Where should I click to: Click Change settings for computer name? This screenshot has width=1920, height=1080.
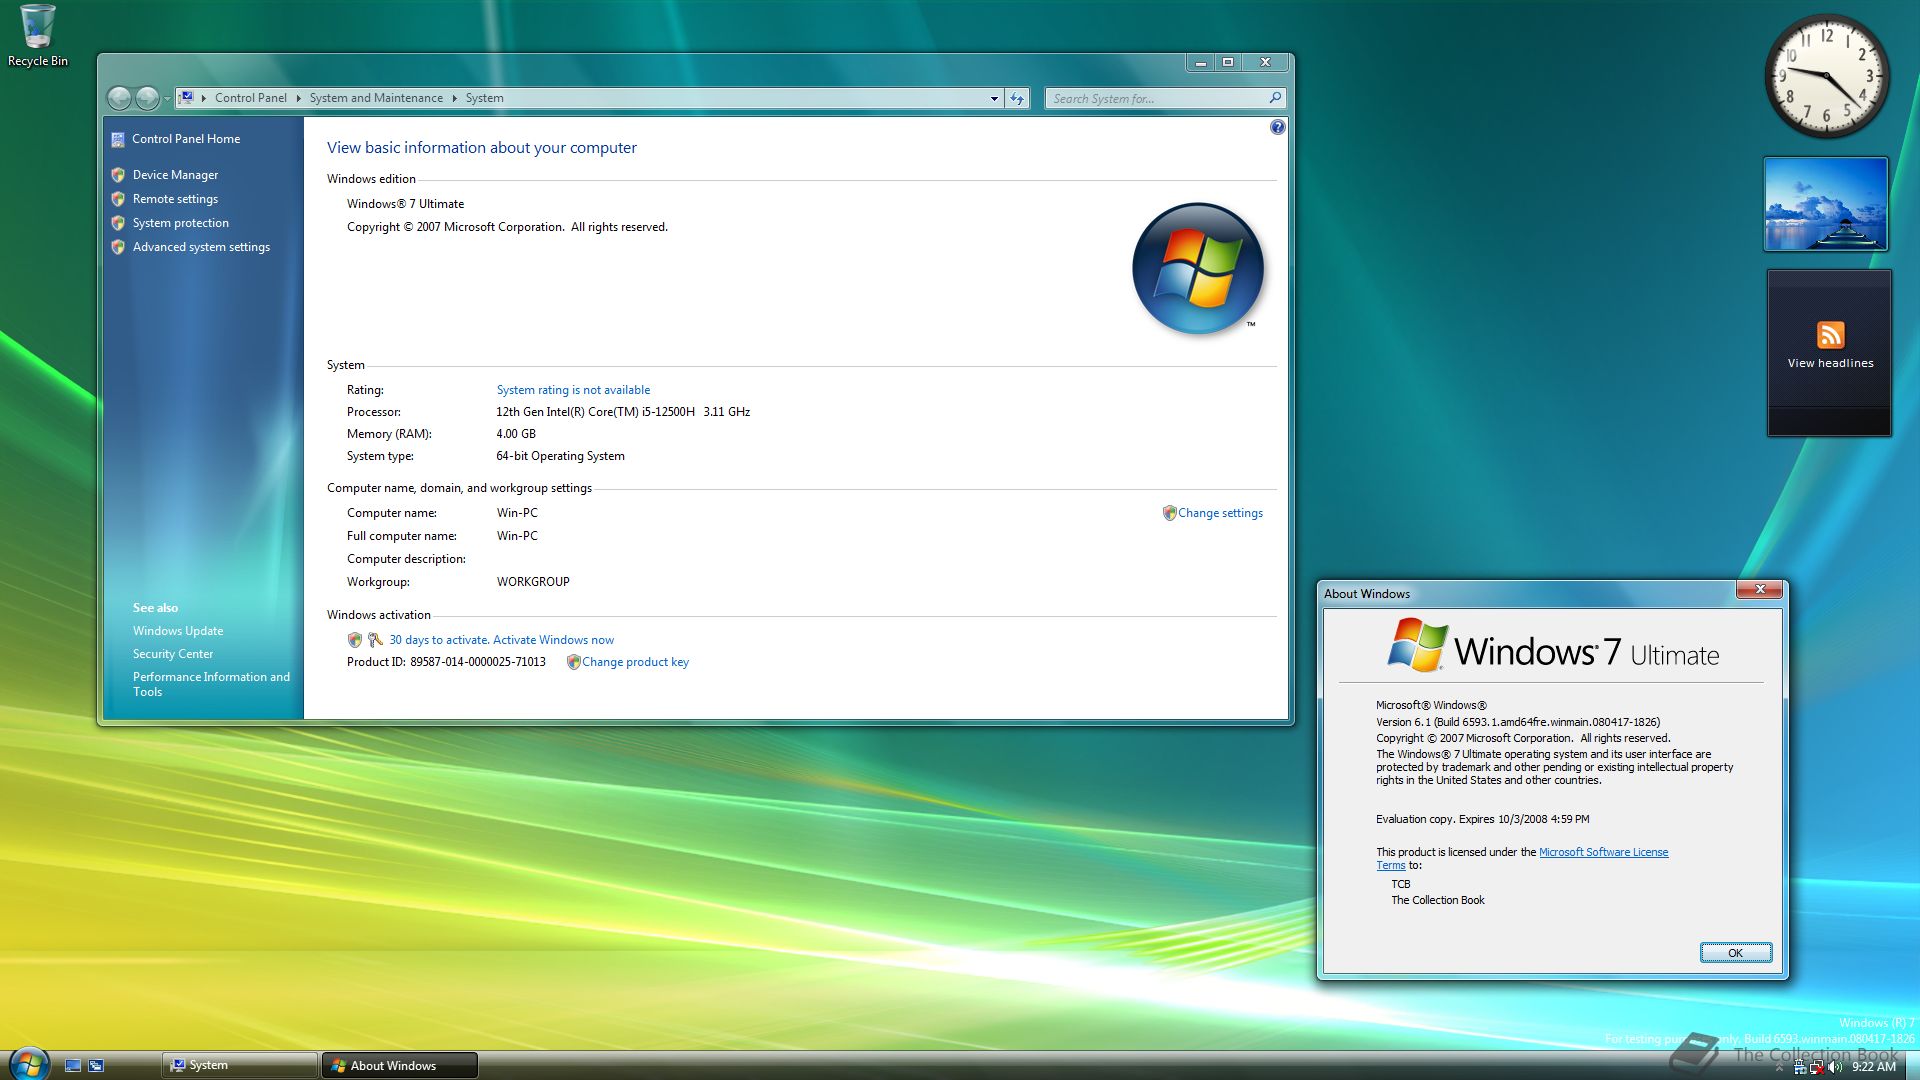click(x=1220, y=513)
